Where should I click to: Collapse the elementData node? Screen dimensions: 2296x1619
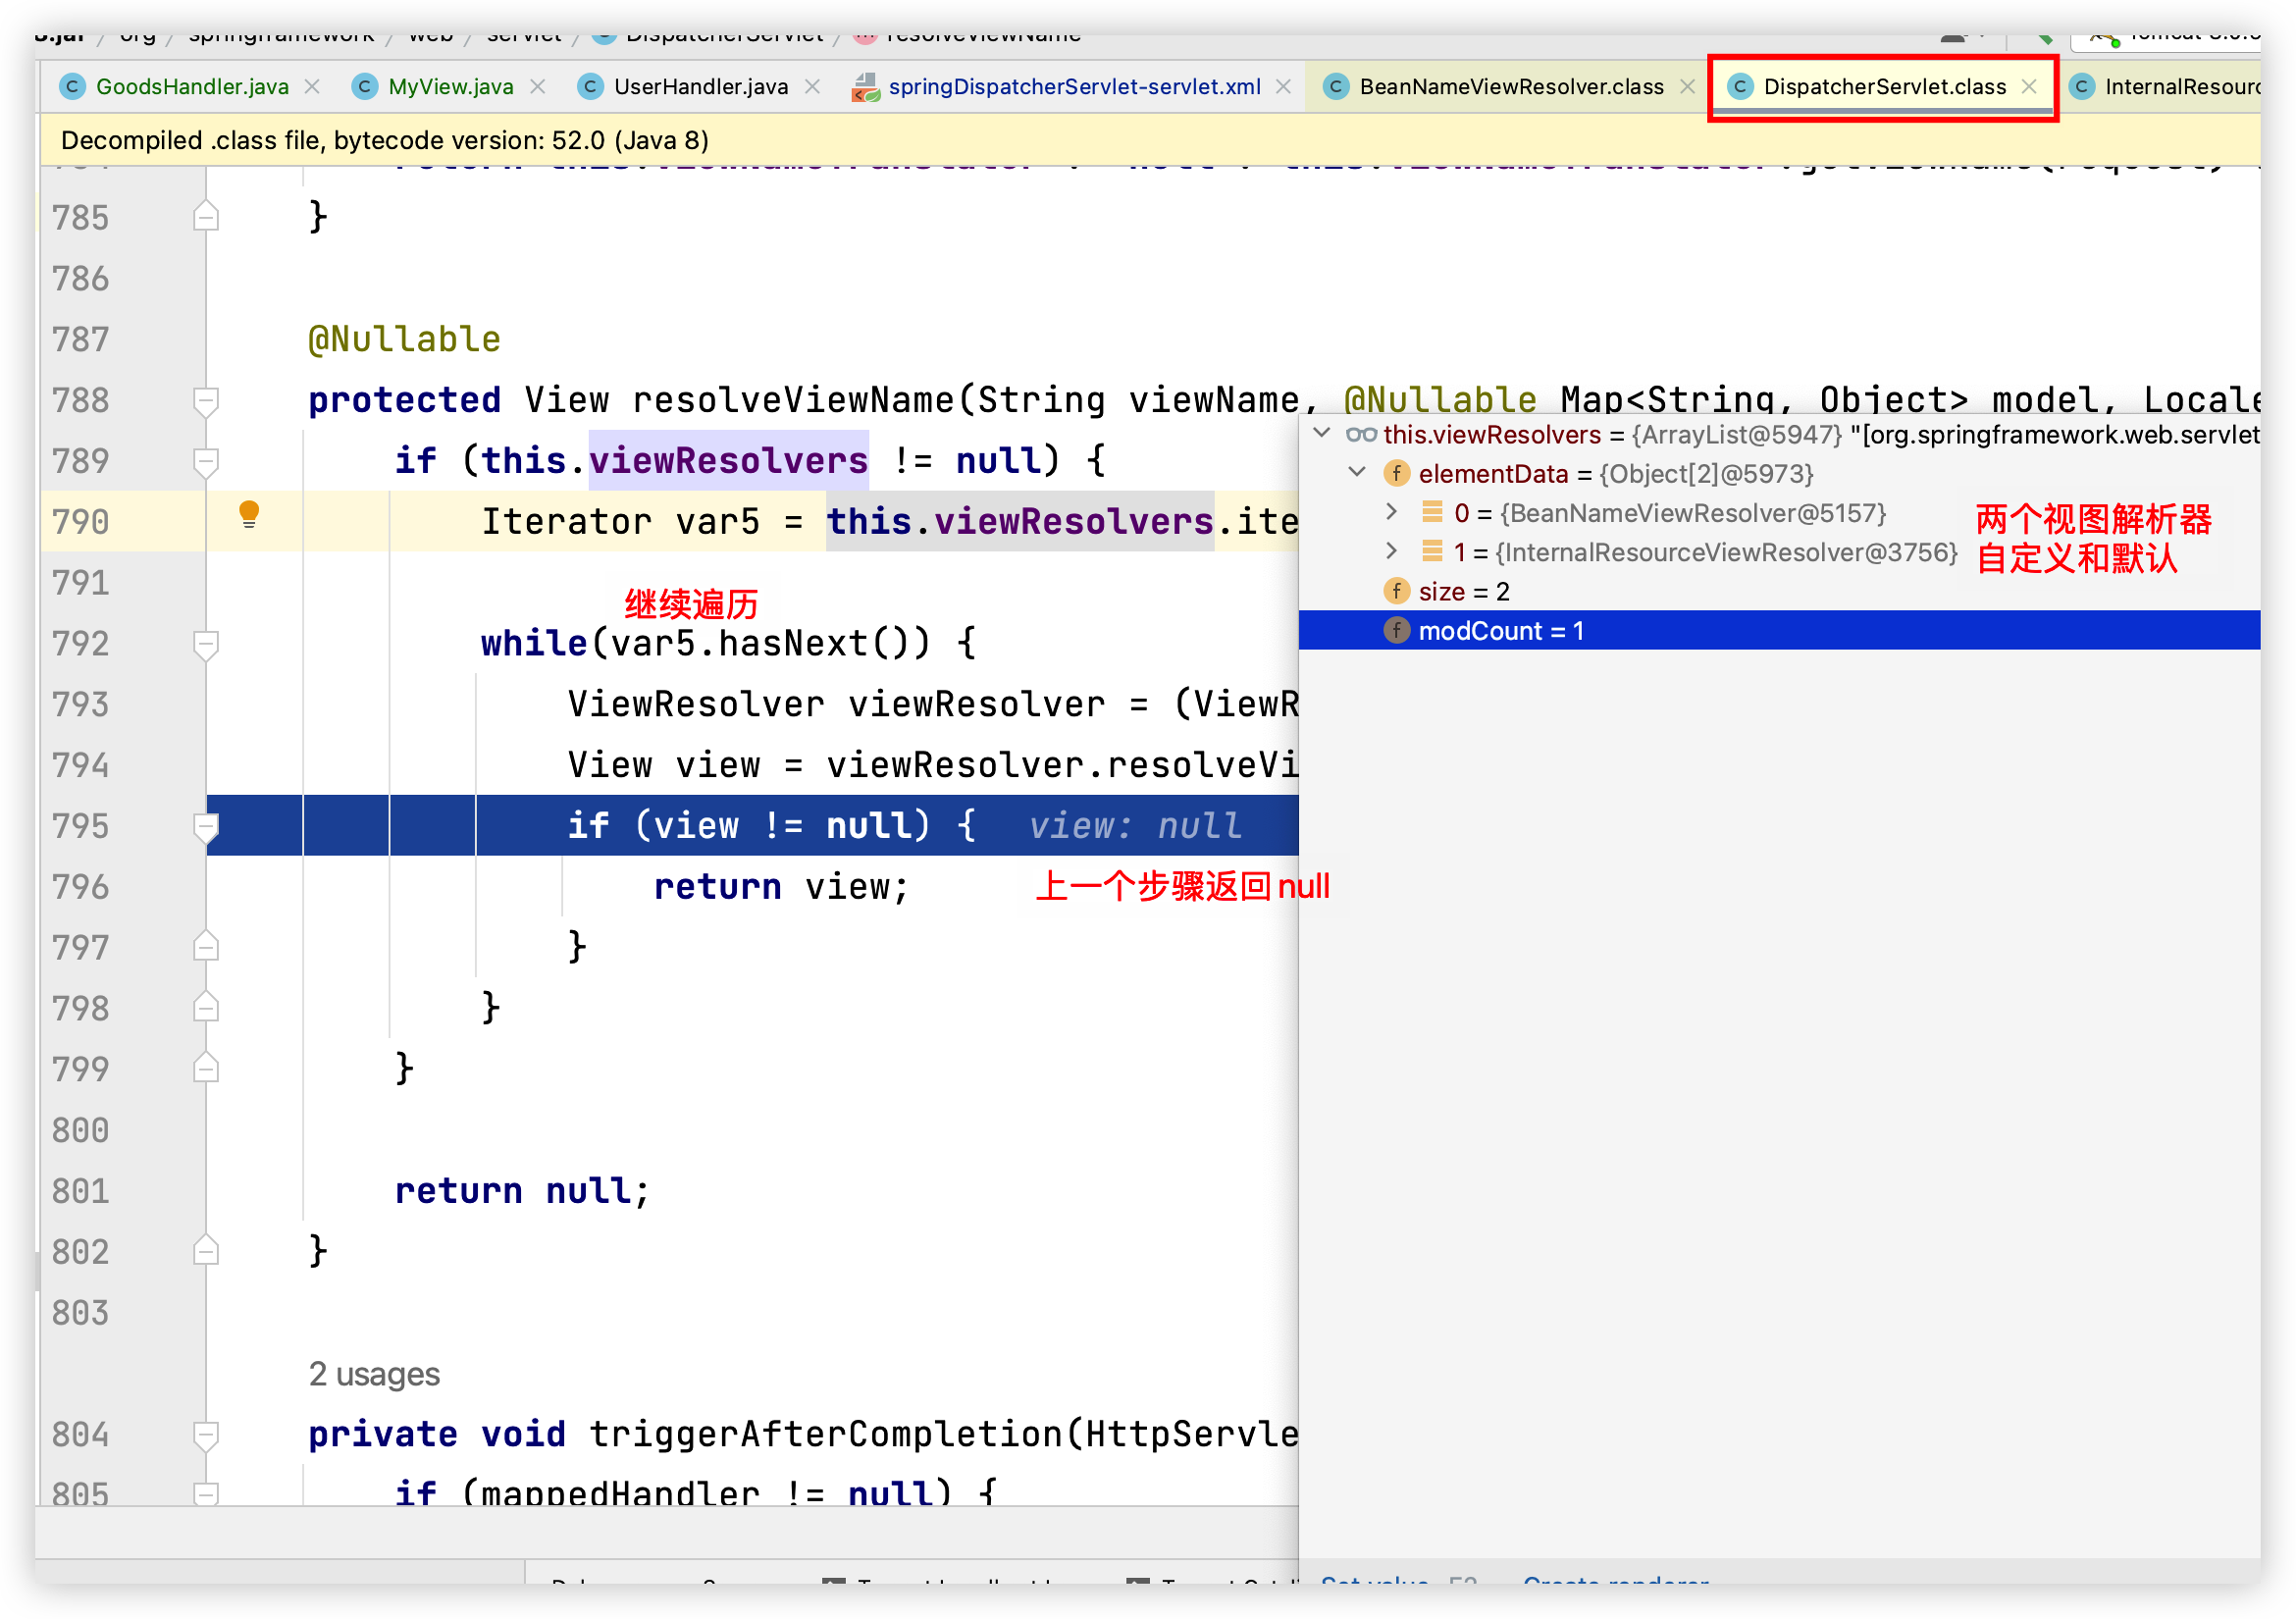click(1357, 473)
